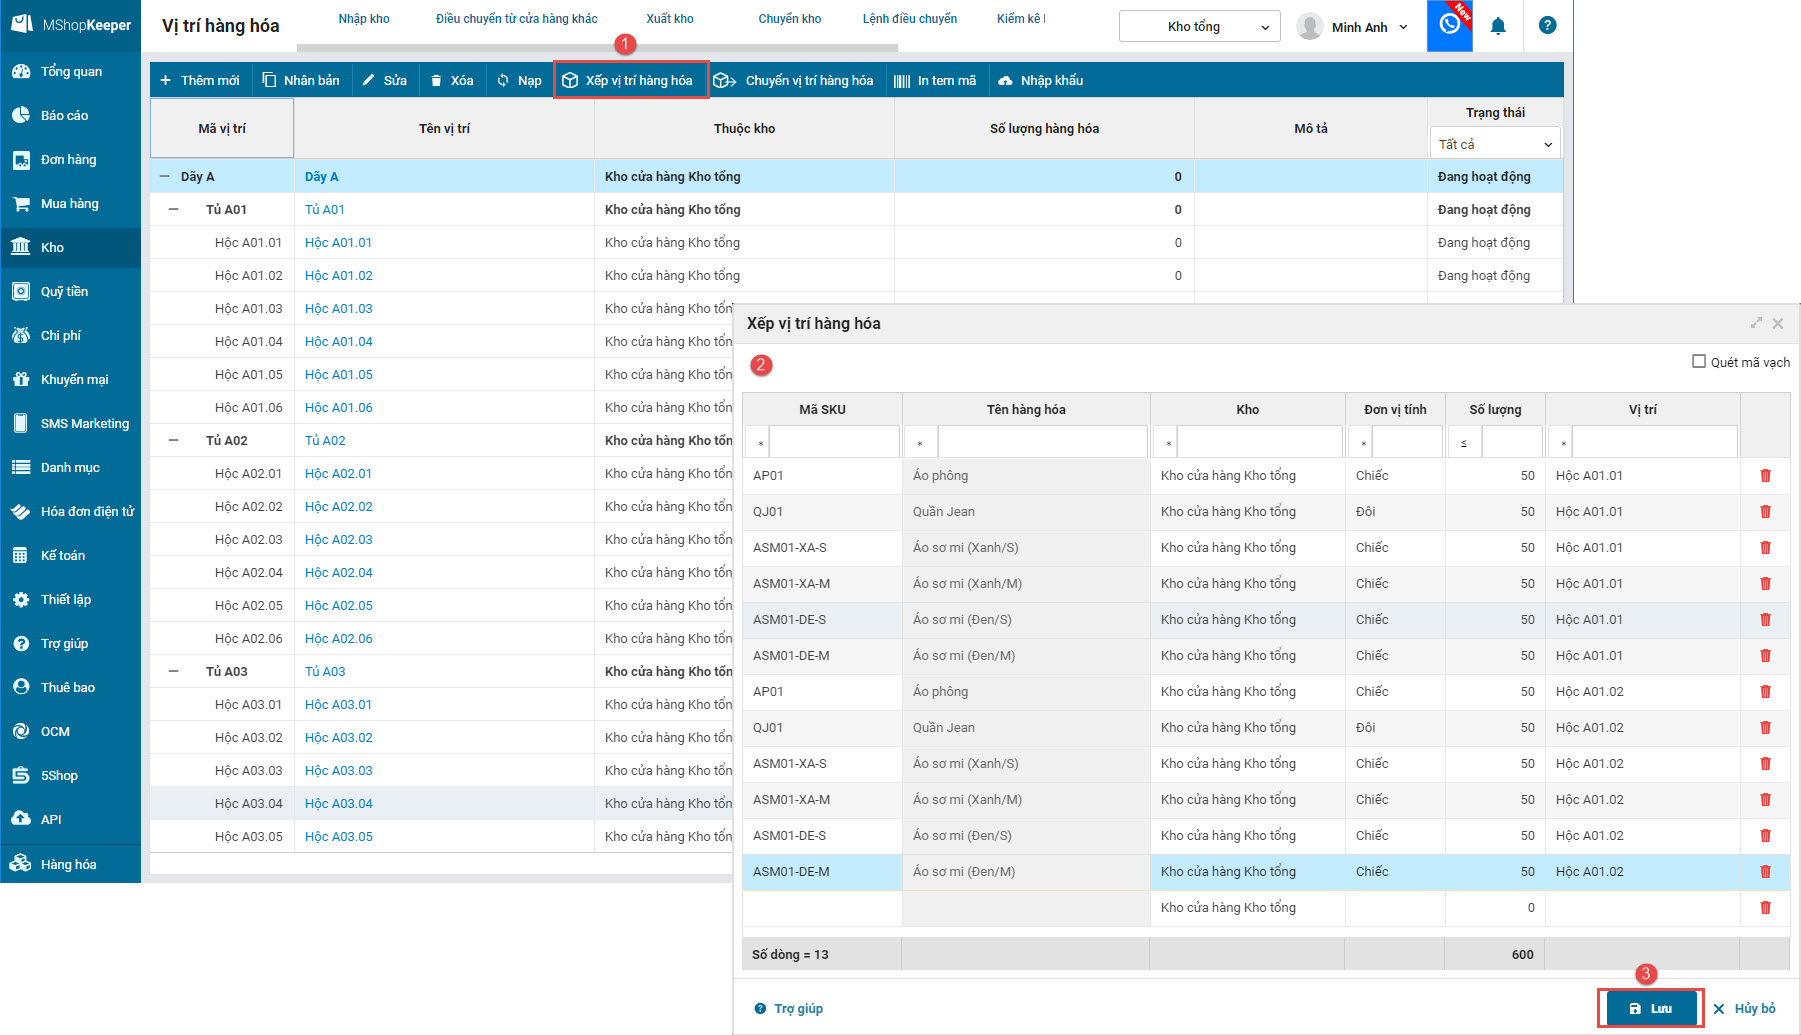Viewport: 1801px width, 1035px height.
Task: Open the Hộc A01.03 location link
Action: point(338,309)
